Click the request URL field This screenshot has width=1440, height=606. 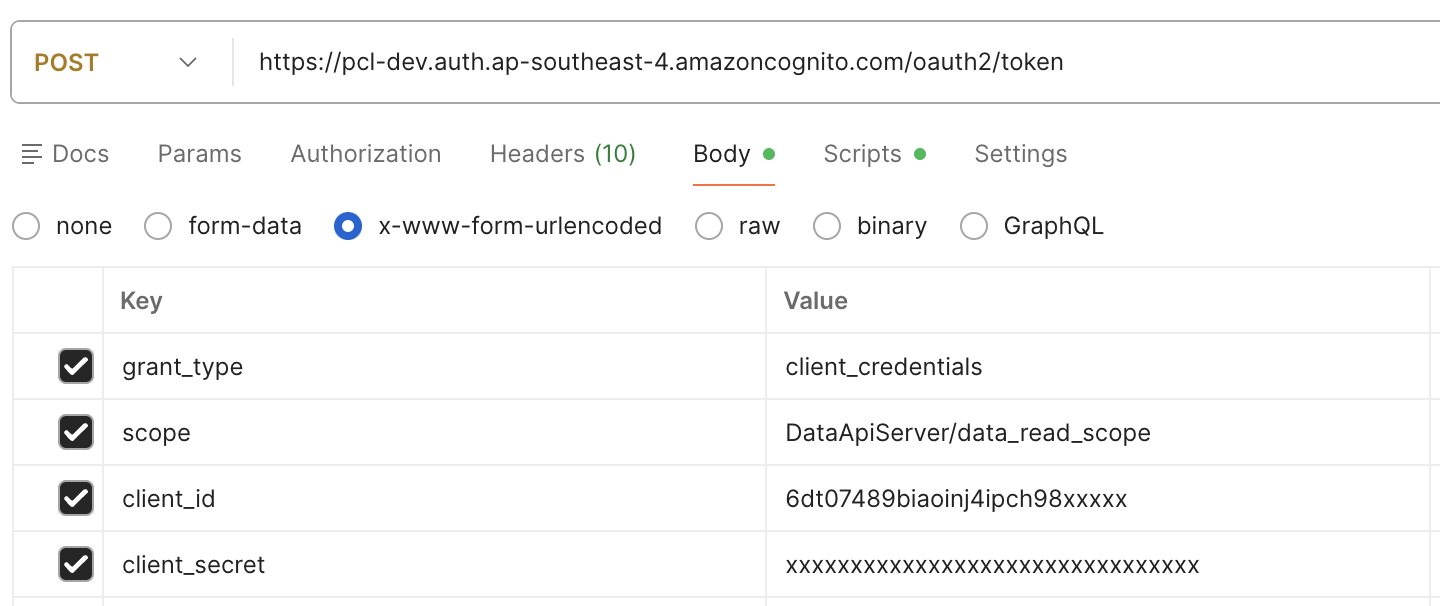660,61
